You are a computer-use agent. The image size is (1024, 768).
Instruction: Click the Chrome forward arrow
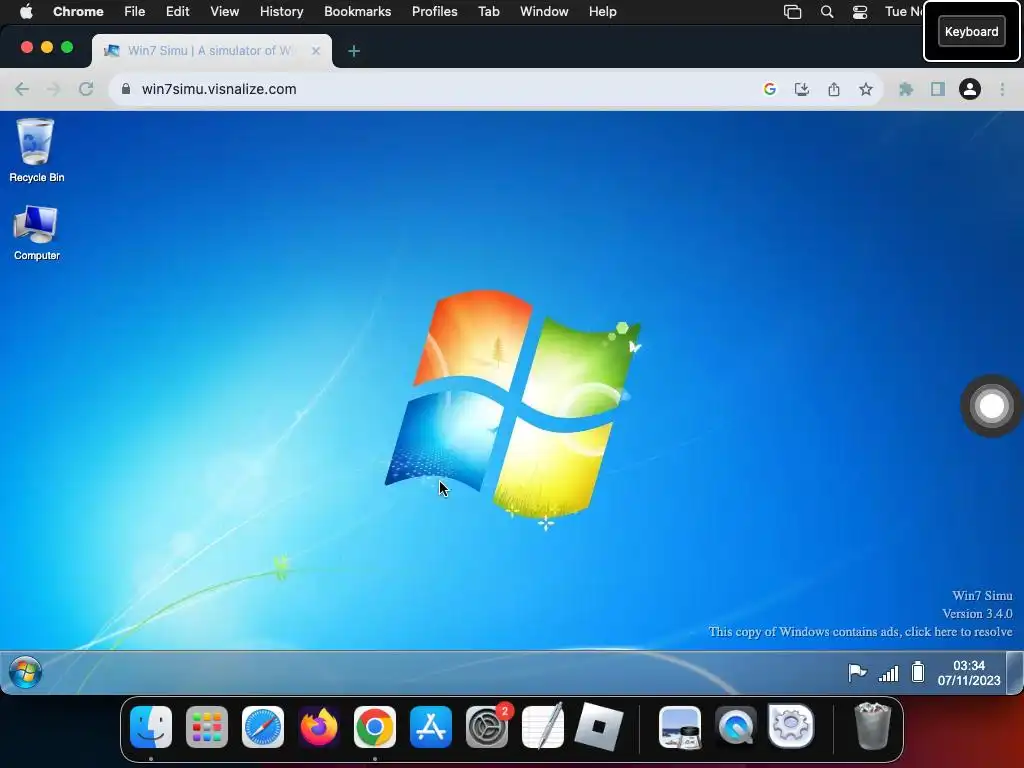point(54,89)
